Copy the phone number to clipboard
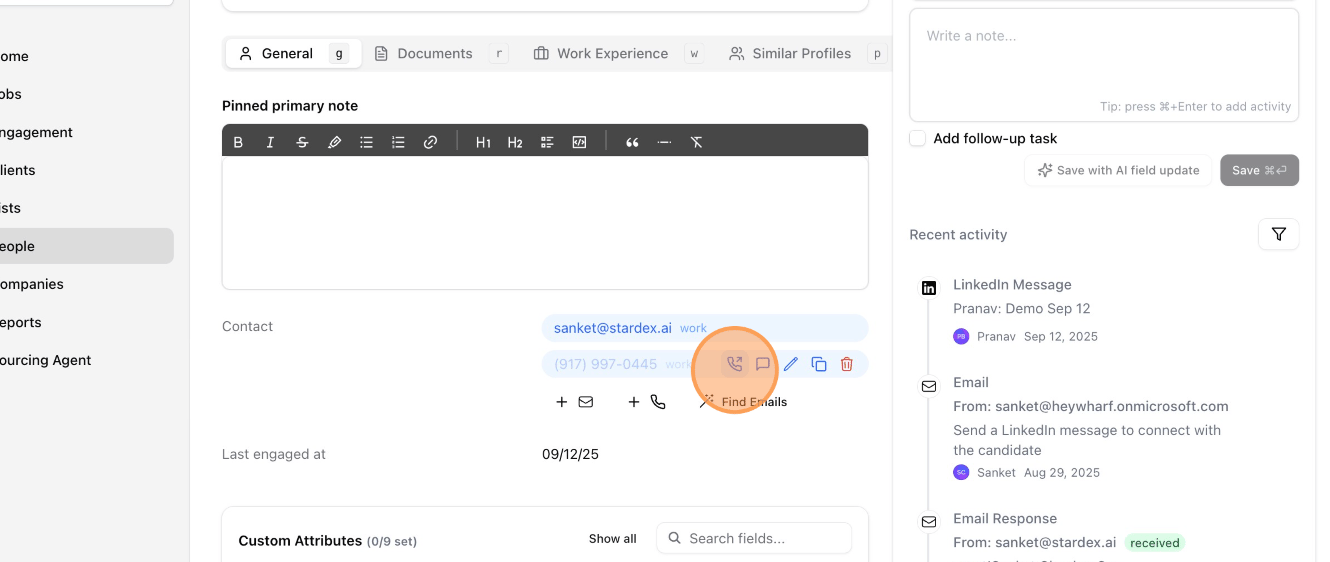The height and width of the screenshot is (562, 1330). click(x=818, y=364)
